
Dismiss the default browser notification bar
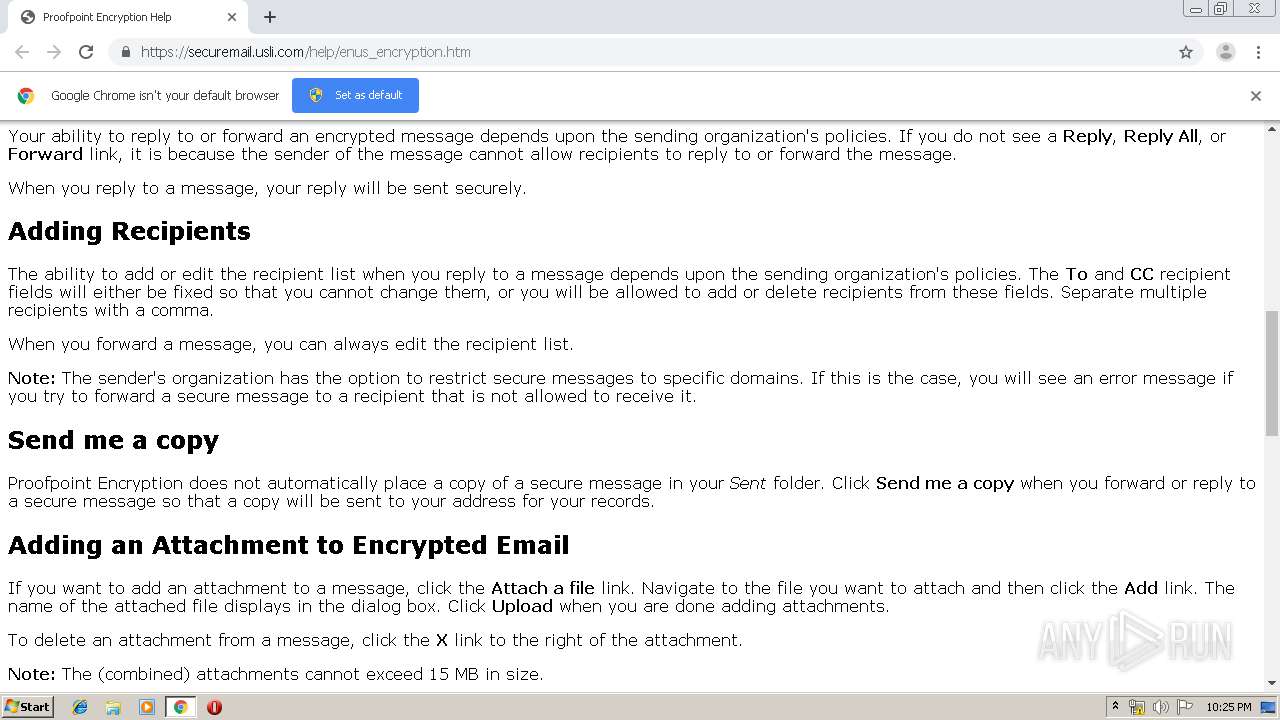point(1255,96)
